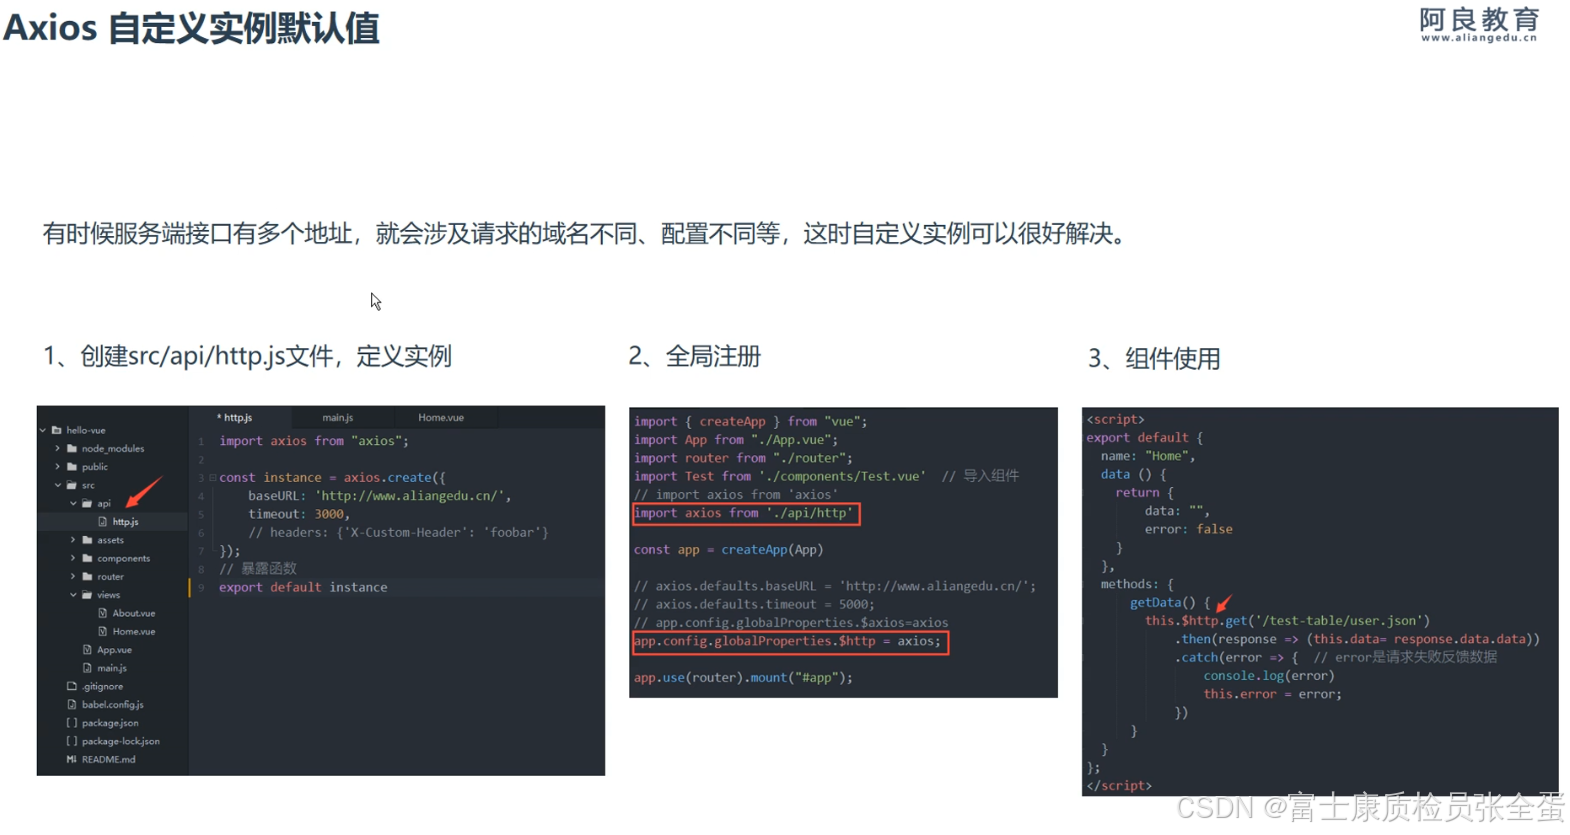The height and width of the screenshot is (835, 1570).
Task: Select package-lock.json filename in tree
Action: [121, 741]
